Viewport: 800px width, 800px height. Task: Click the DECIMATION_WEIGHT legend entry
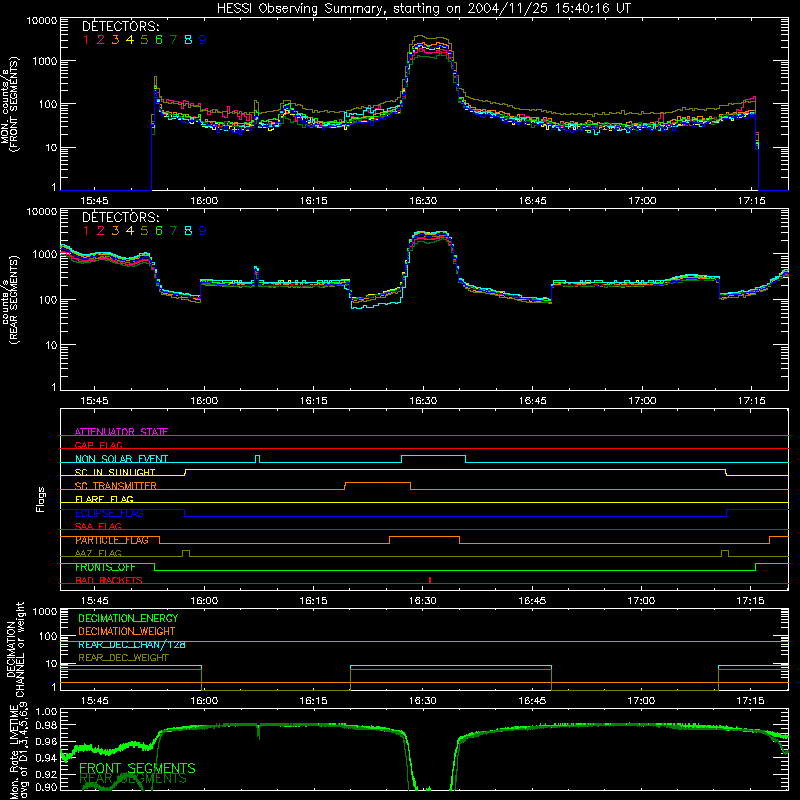pos(127,631)
